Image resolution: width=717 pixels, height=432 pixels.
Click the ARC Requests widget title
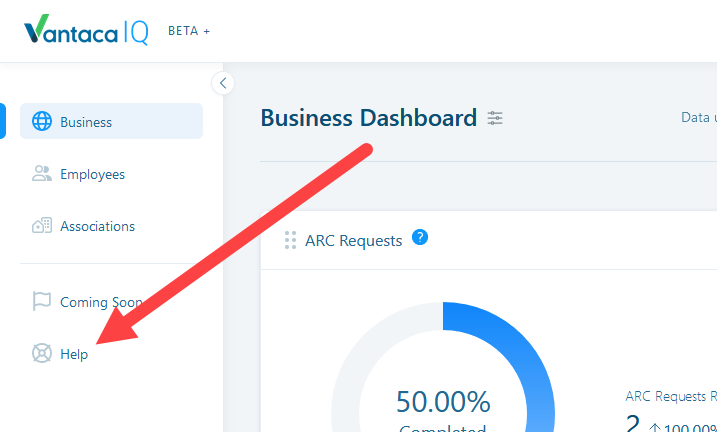click(353, 240)
